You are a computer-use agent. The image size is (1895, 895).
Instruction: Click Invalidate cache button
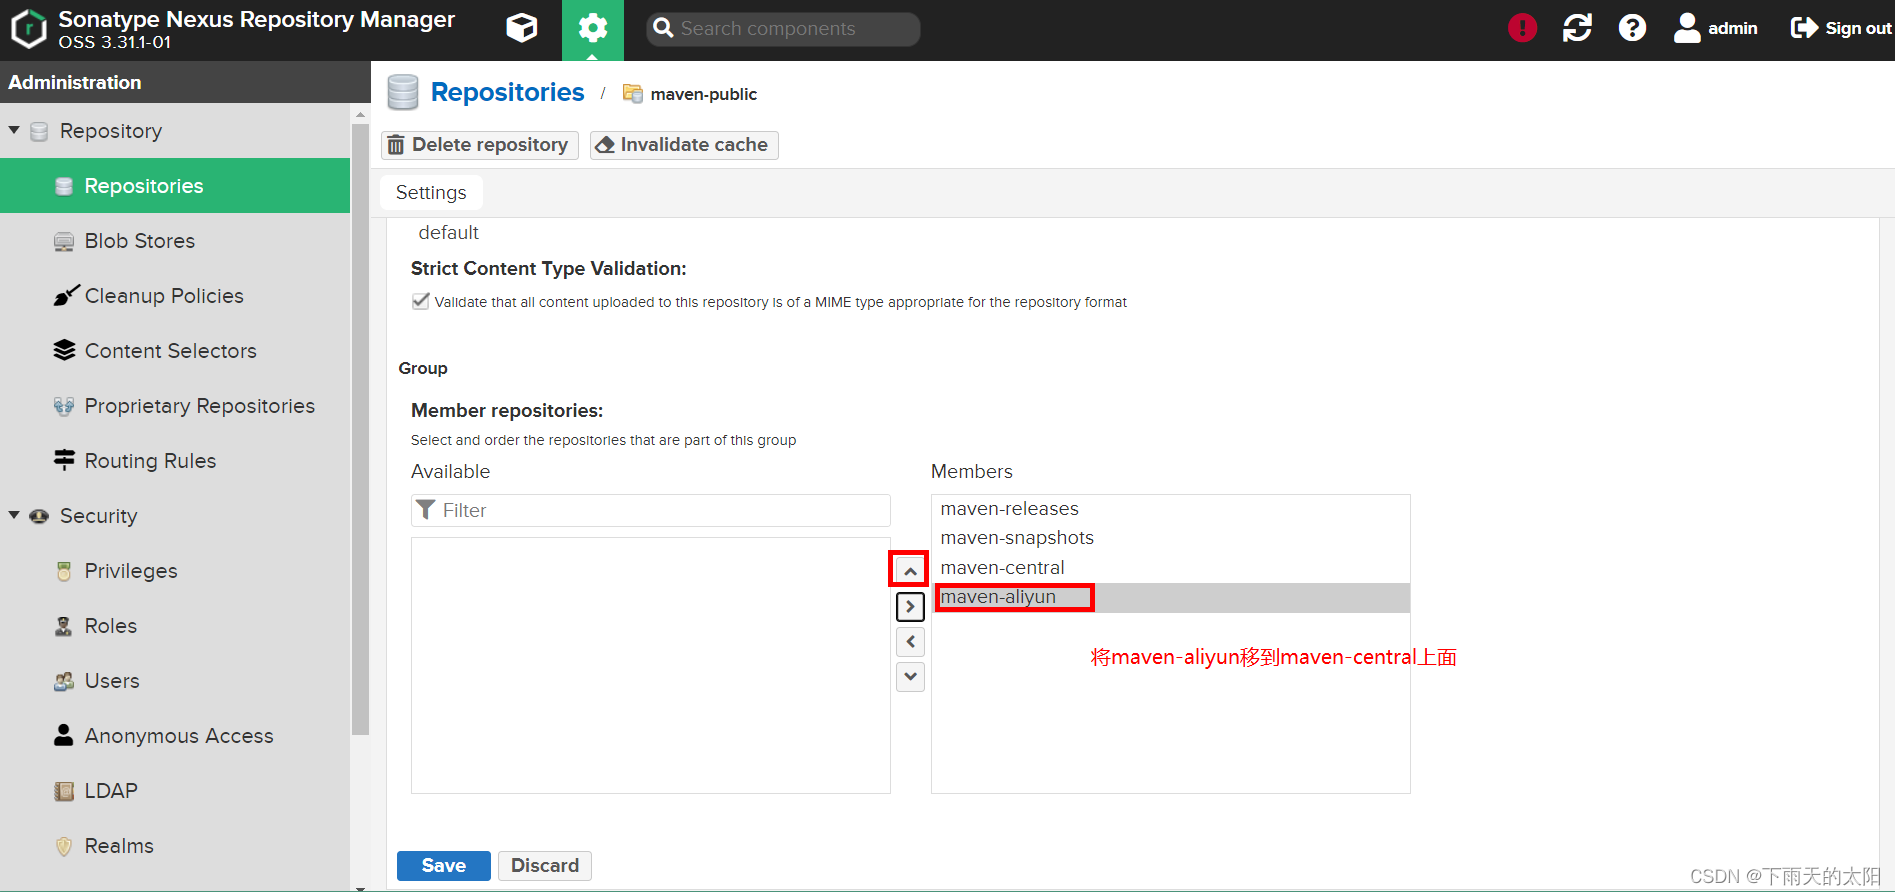point(684,145)
